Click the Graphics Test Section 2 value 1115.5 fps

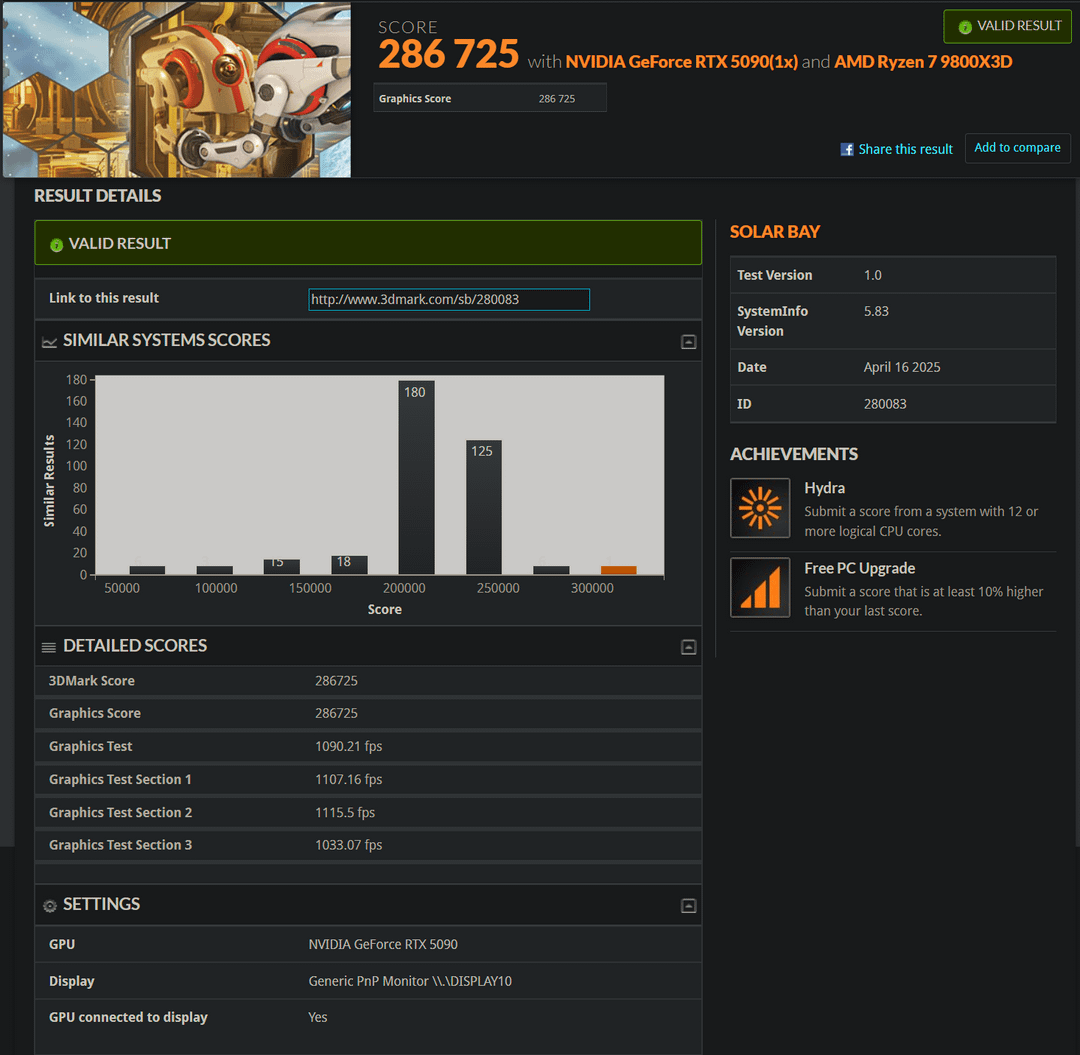(345, 813)
